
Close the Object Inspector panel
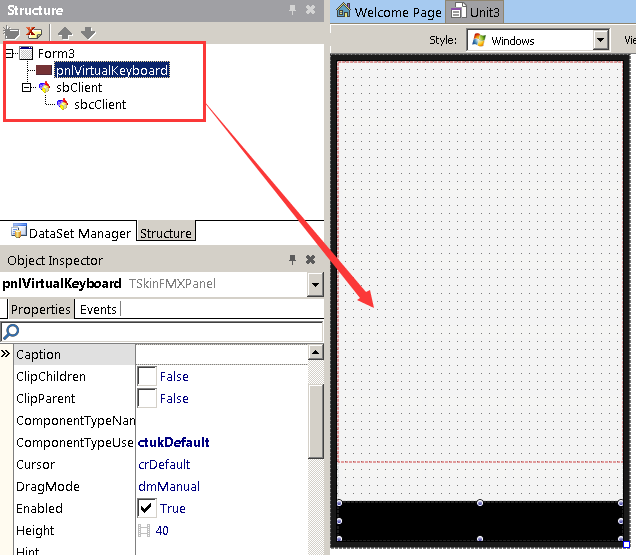(x=310, y=260)
